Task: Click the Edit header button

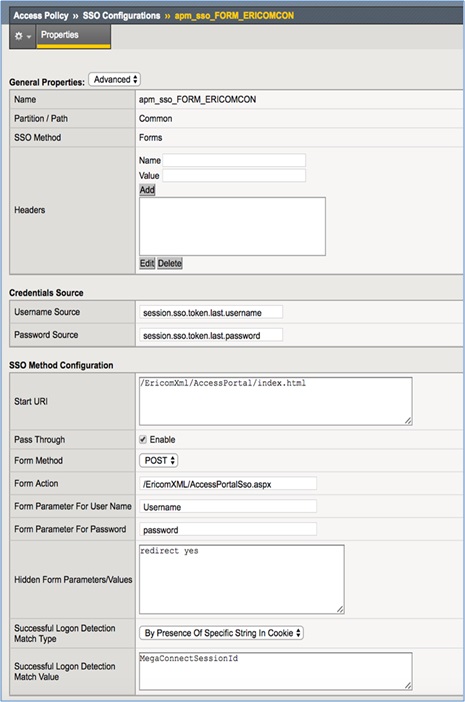Action: coord(147,263)
